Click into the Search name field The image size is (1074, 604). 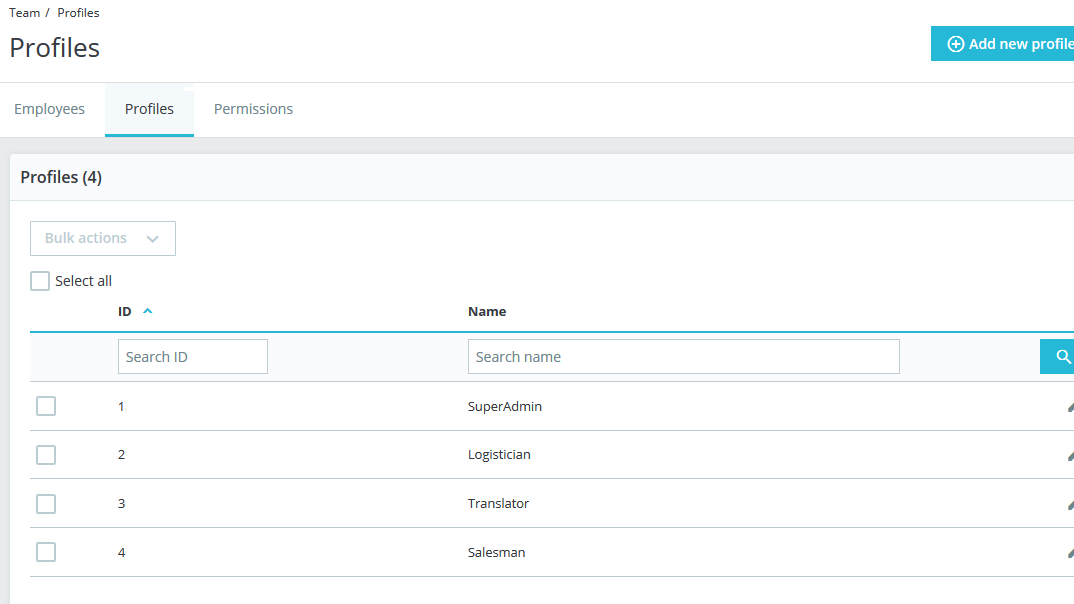pos(683,357)
